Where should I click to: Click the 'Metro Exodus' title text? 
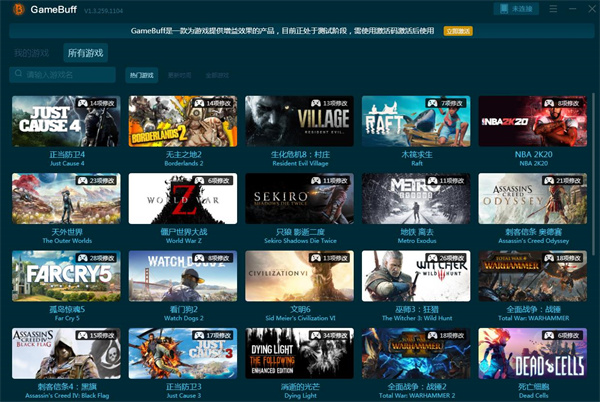tap(417, 241)
